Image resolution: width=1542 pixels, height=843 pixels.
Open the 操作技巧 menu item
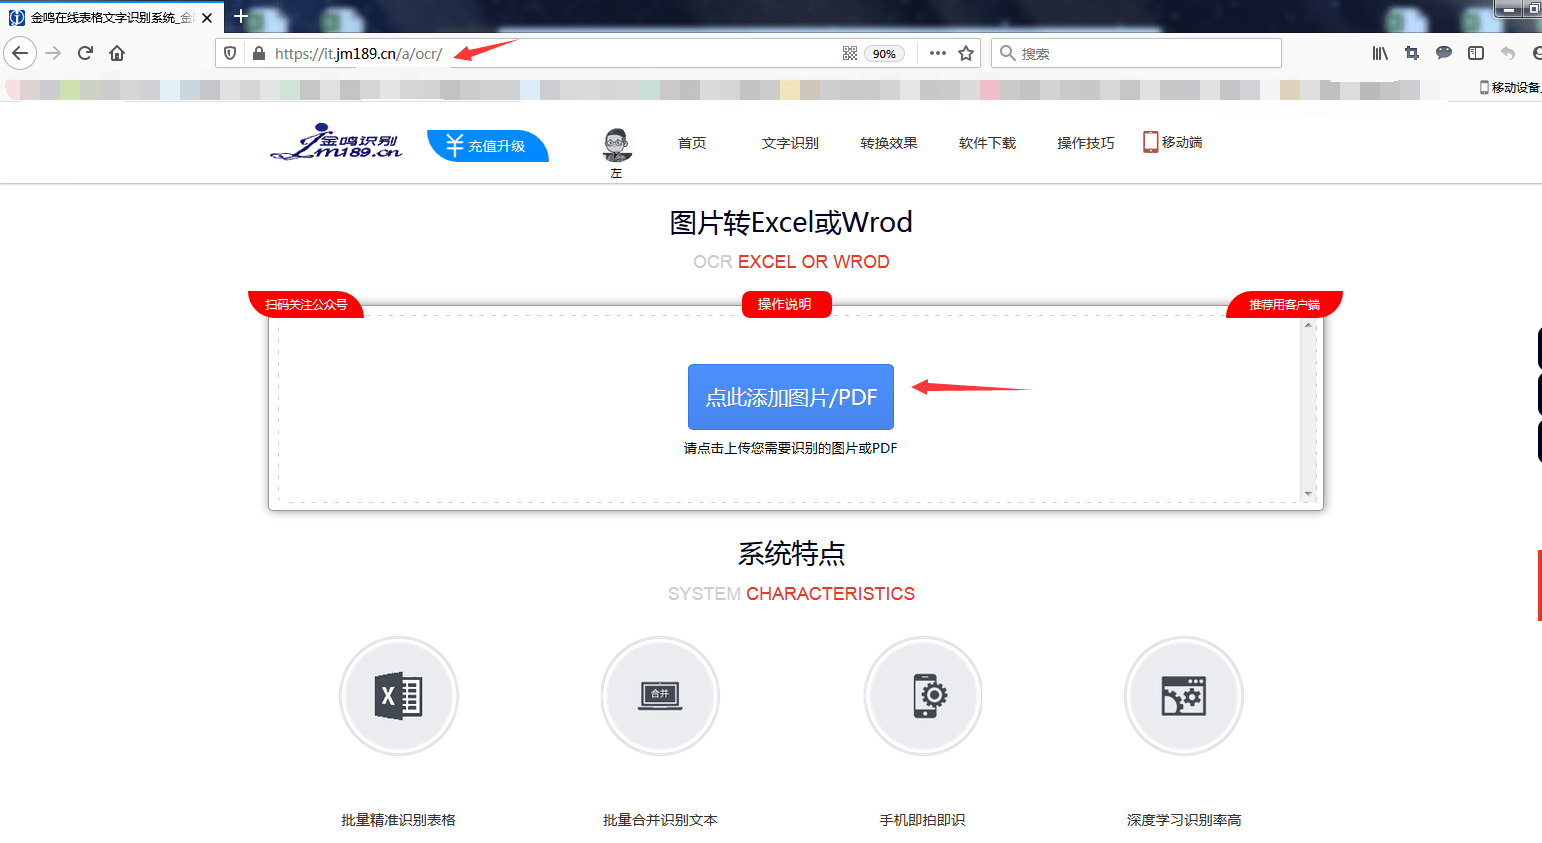point(1085,143)
